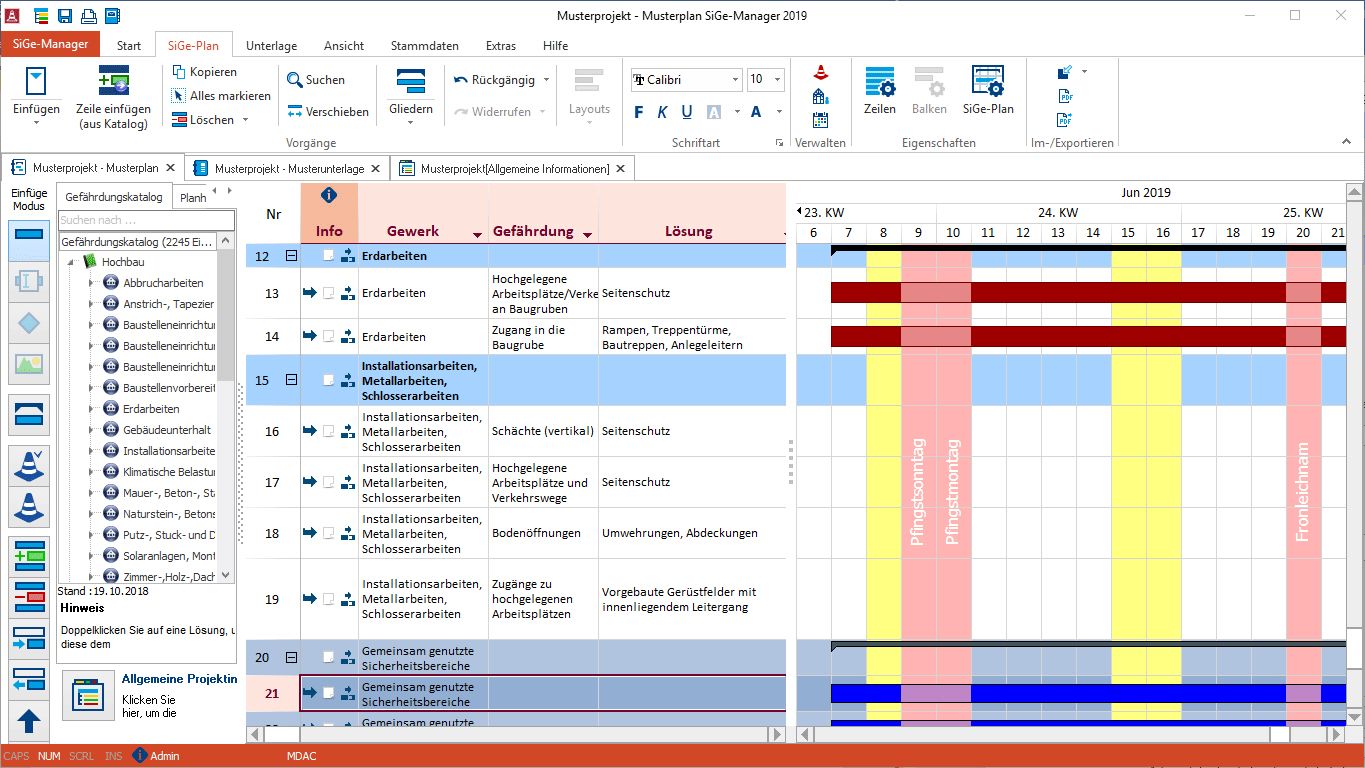This screenshot has height=768, width=1365.
Task: Toggle underline U formatting
Action: click(x=686, y=112)
